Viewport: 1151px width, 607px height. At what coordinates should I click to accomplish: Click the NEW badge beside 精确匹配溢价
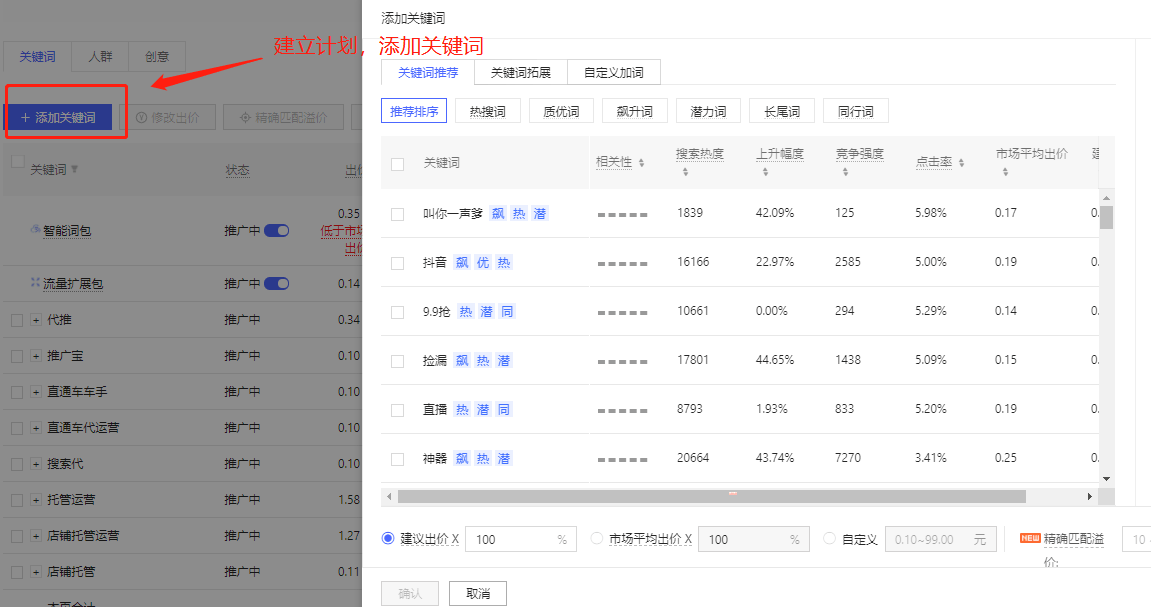click(x=1030, y=538)
